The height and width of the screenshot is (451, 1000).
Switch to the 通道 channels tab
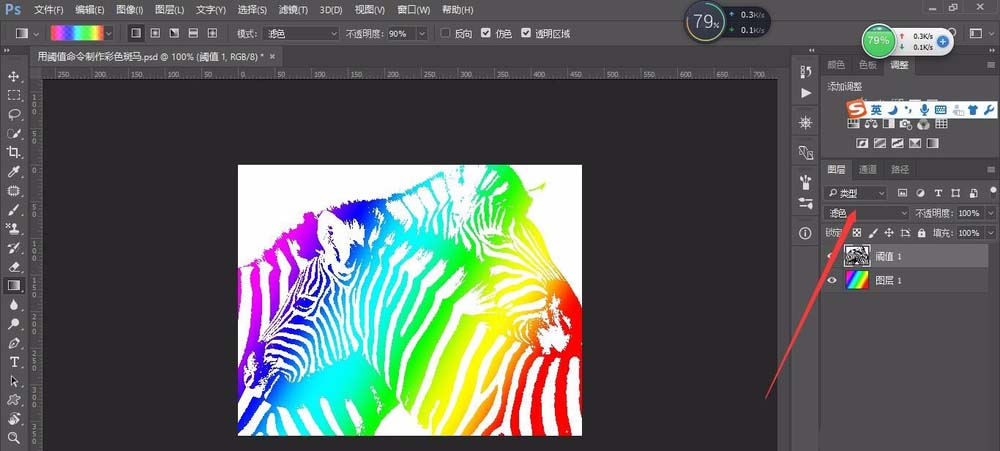[868, 170]
